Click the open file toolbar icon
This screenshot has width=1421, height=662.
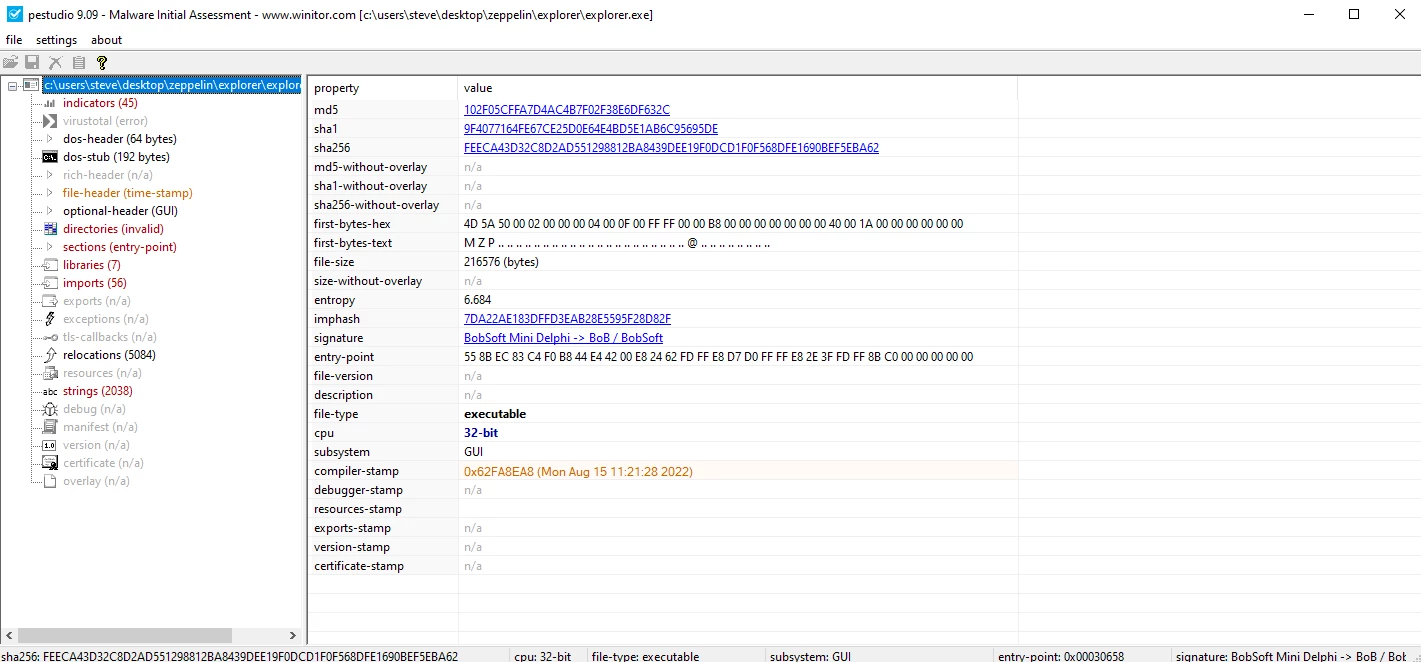click(10, 62)
